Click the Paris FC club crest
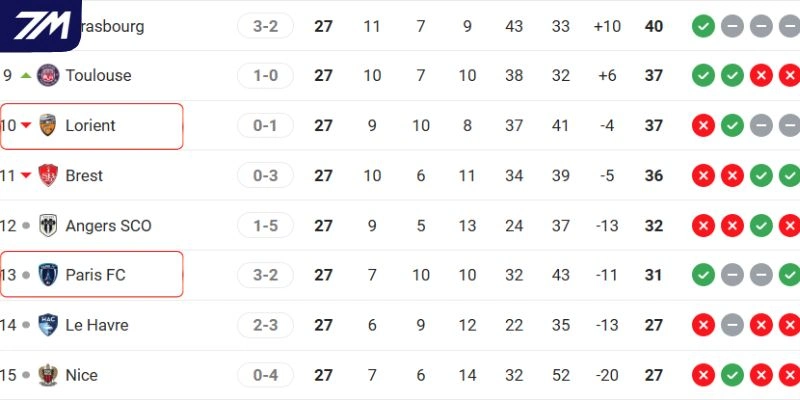Image resolution: width=800 pixels, height=400 pixels. 47,275
